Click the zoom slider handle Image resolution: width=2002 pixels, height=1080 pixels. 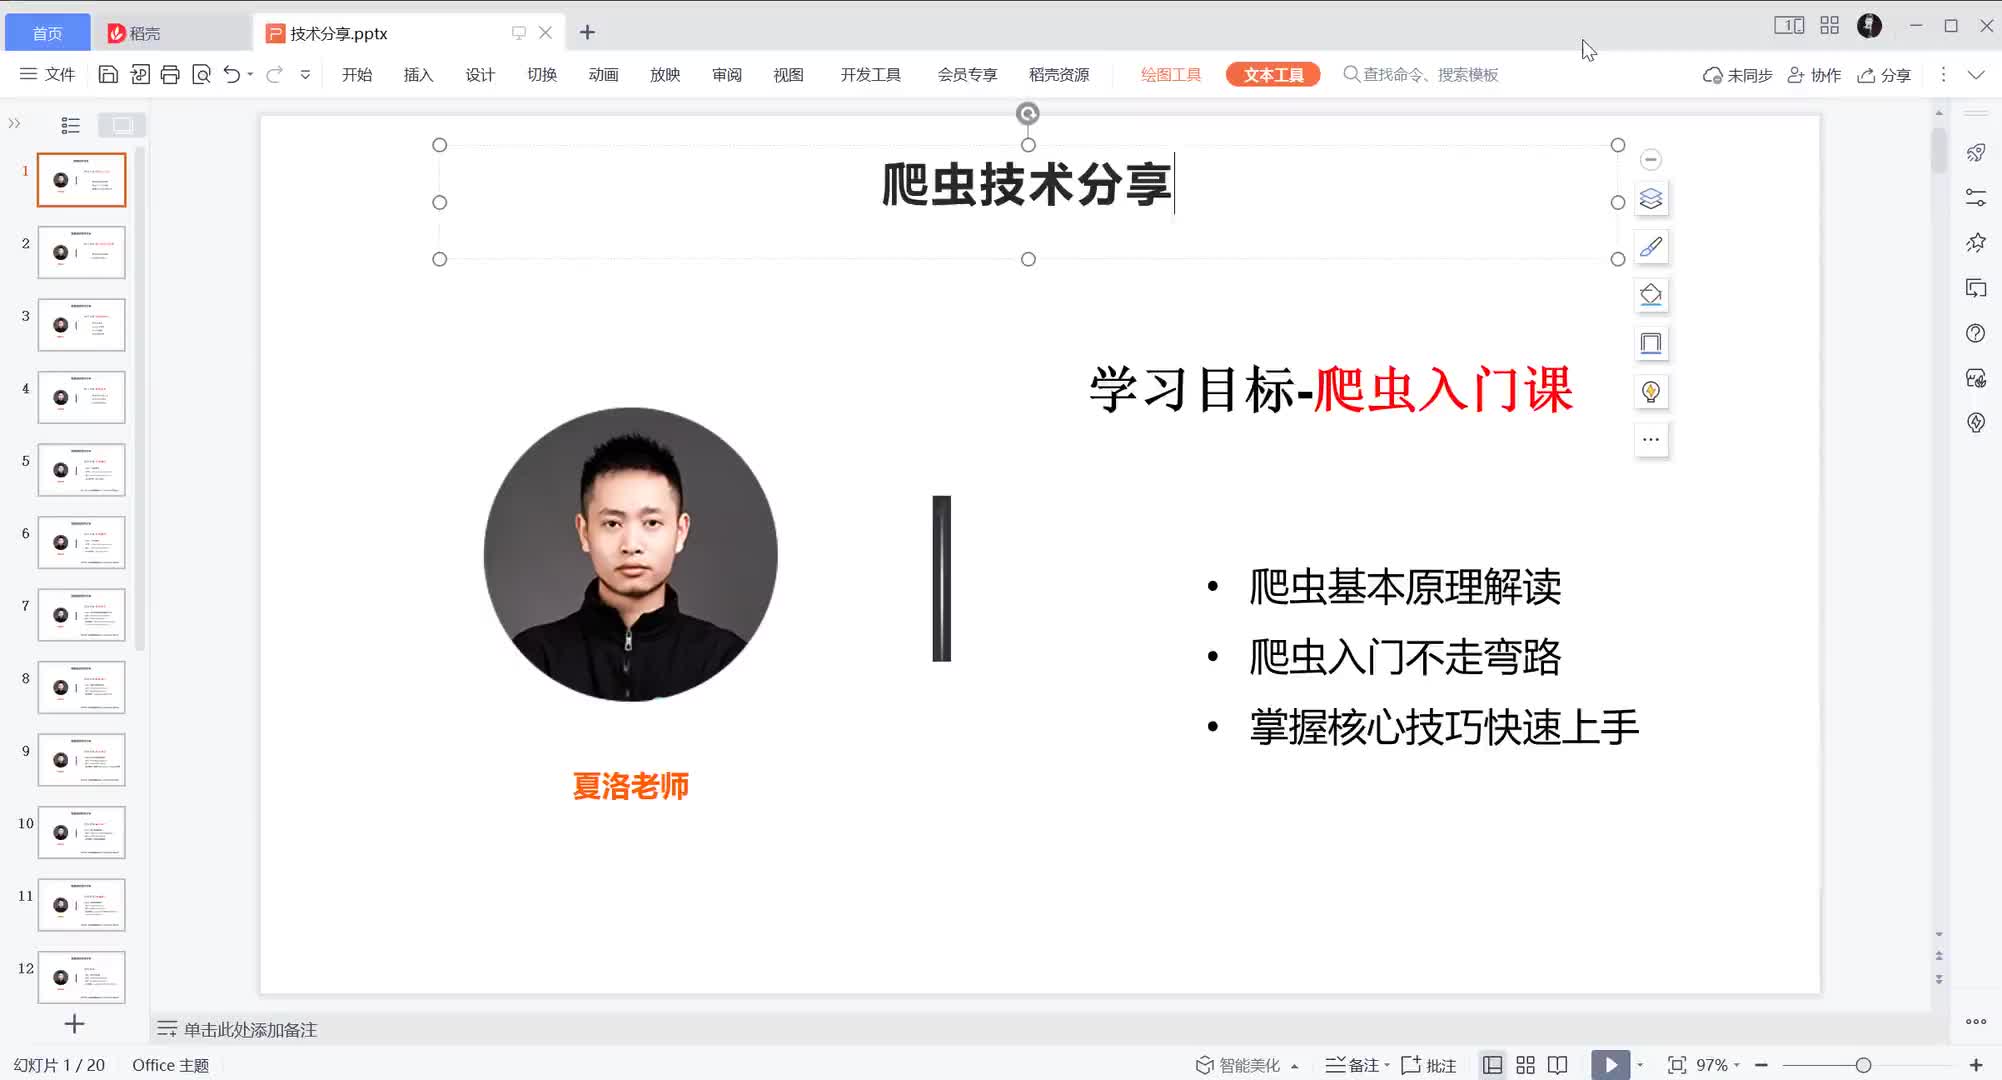click(1863, 1065)
